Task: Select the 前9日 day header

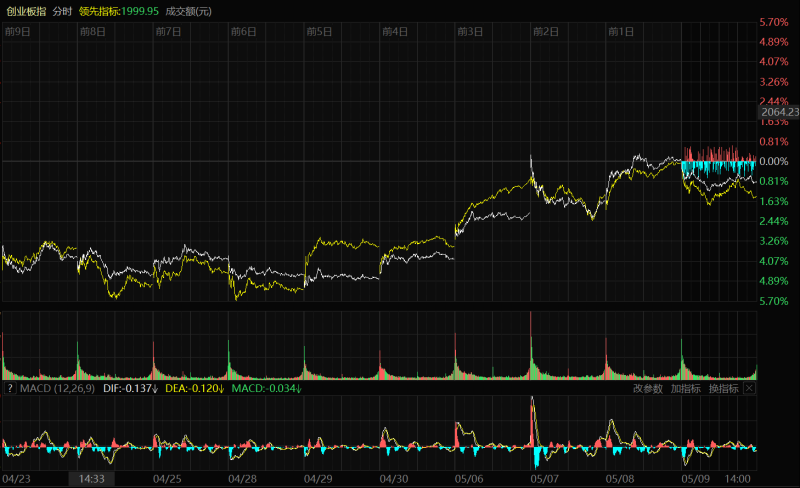Action: [x=17, y=32]
